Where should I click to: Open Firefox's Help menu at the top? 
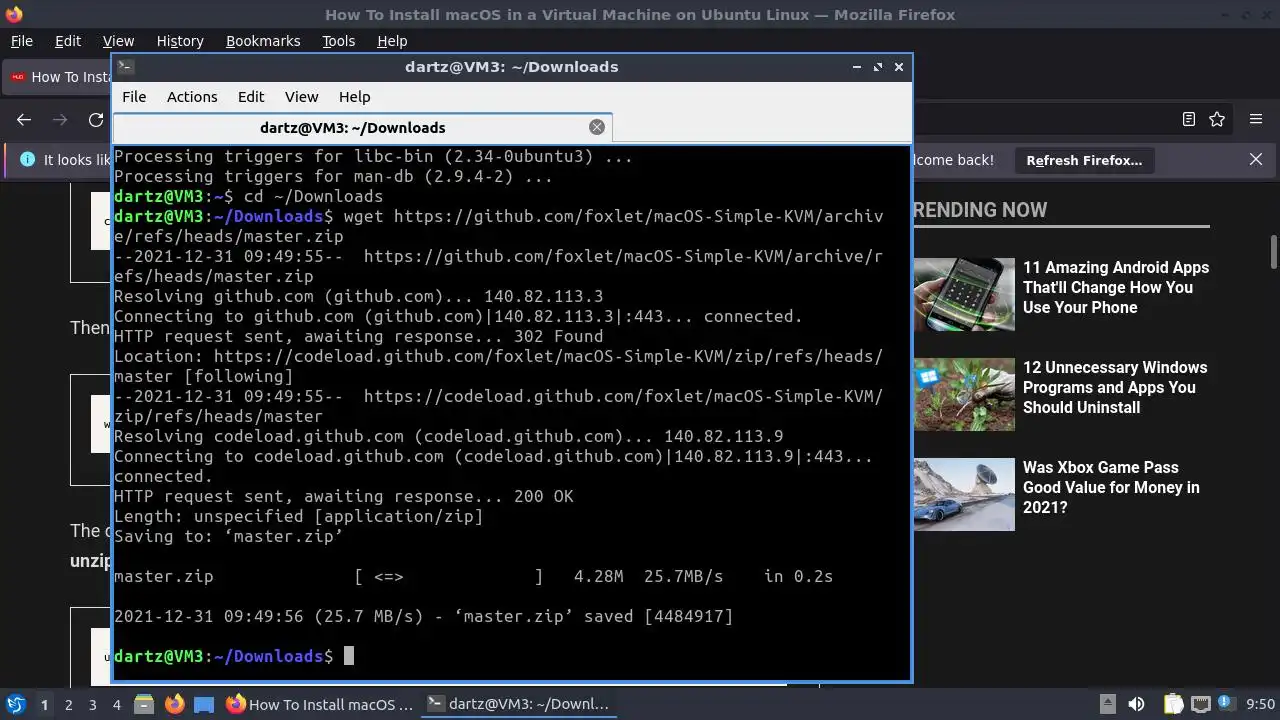pyautogui.click(x=392, y=41)
